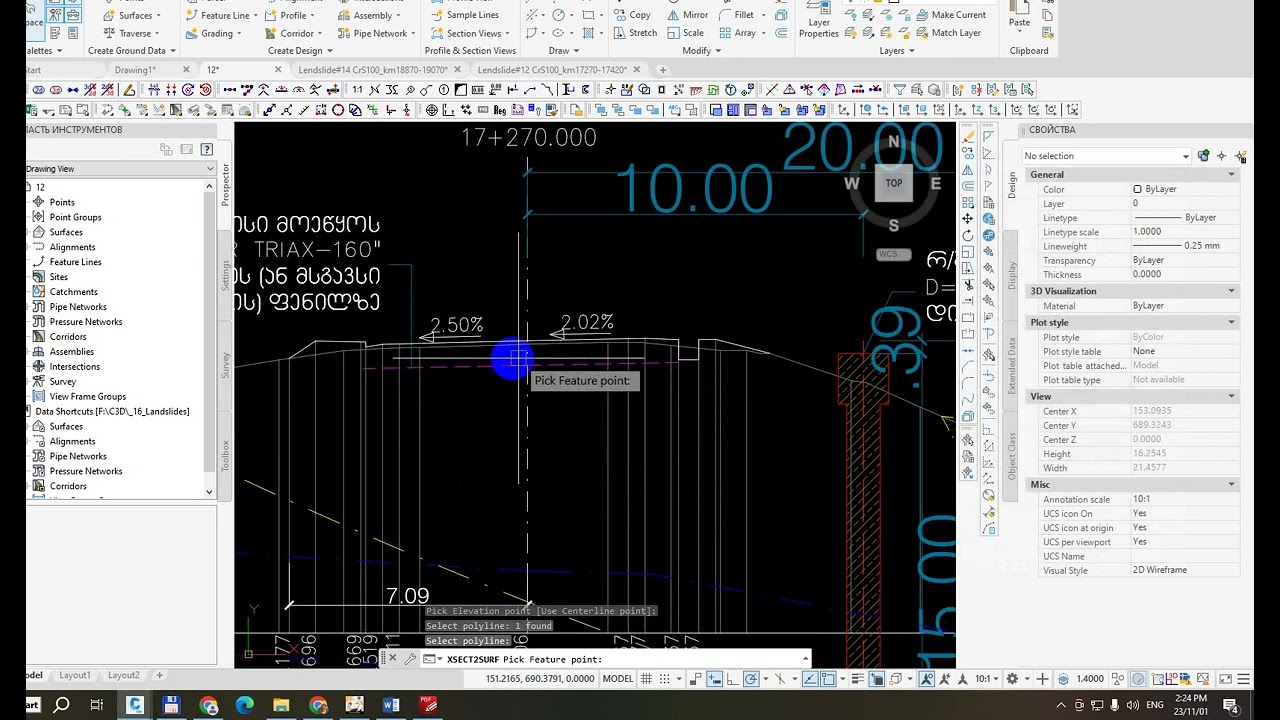The height and width of the screenshot is (720, 1280).
Task: Switch to the Layout1 tab
Action: pyautogui.click(x=75, y=675)
